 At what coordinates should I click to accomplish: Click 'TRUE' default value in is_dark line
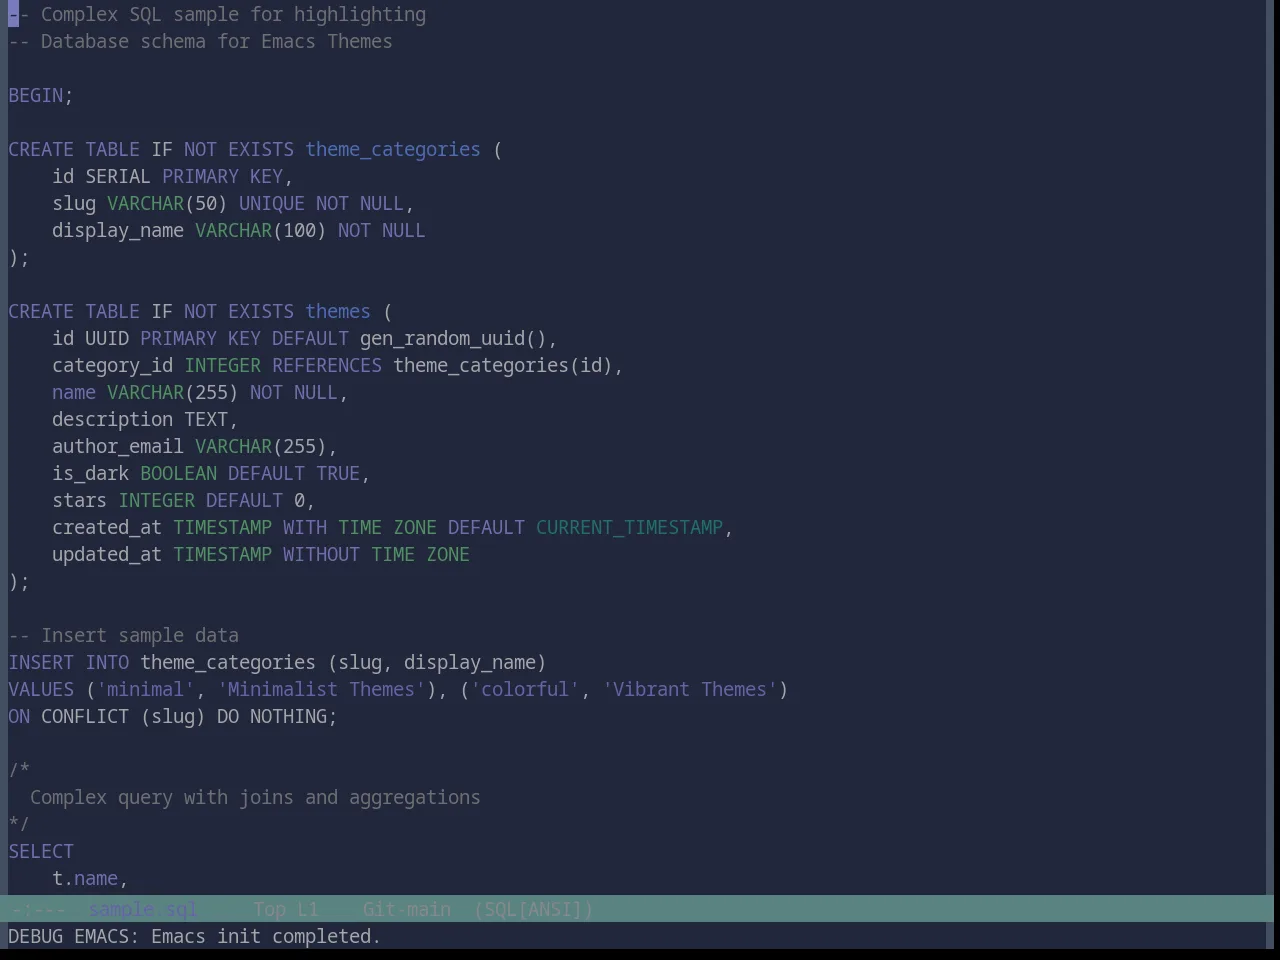tap(338, 473)
